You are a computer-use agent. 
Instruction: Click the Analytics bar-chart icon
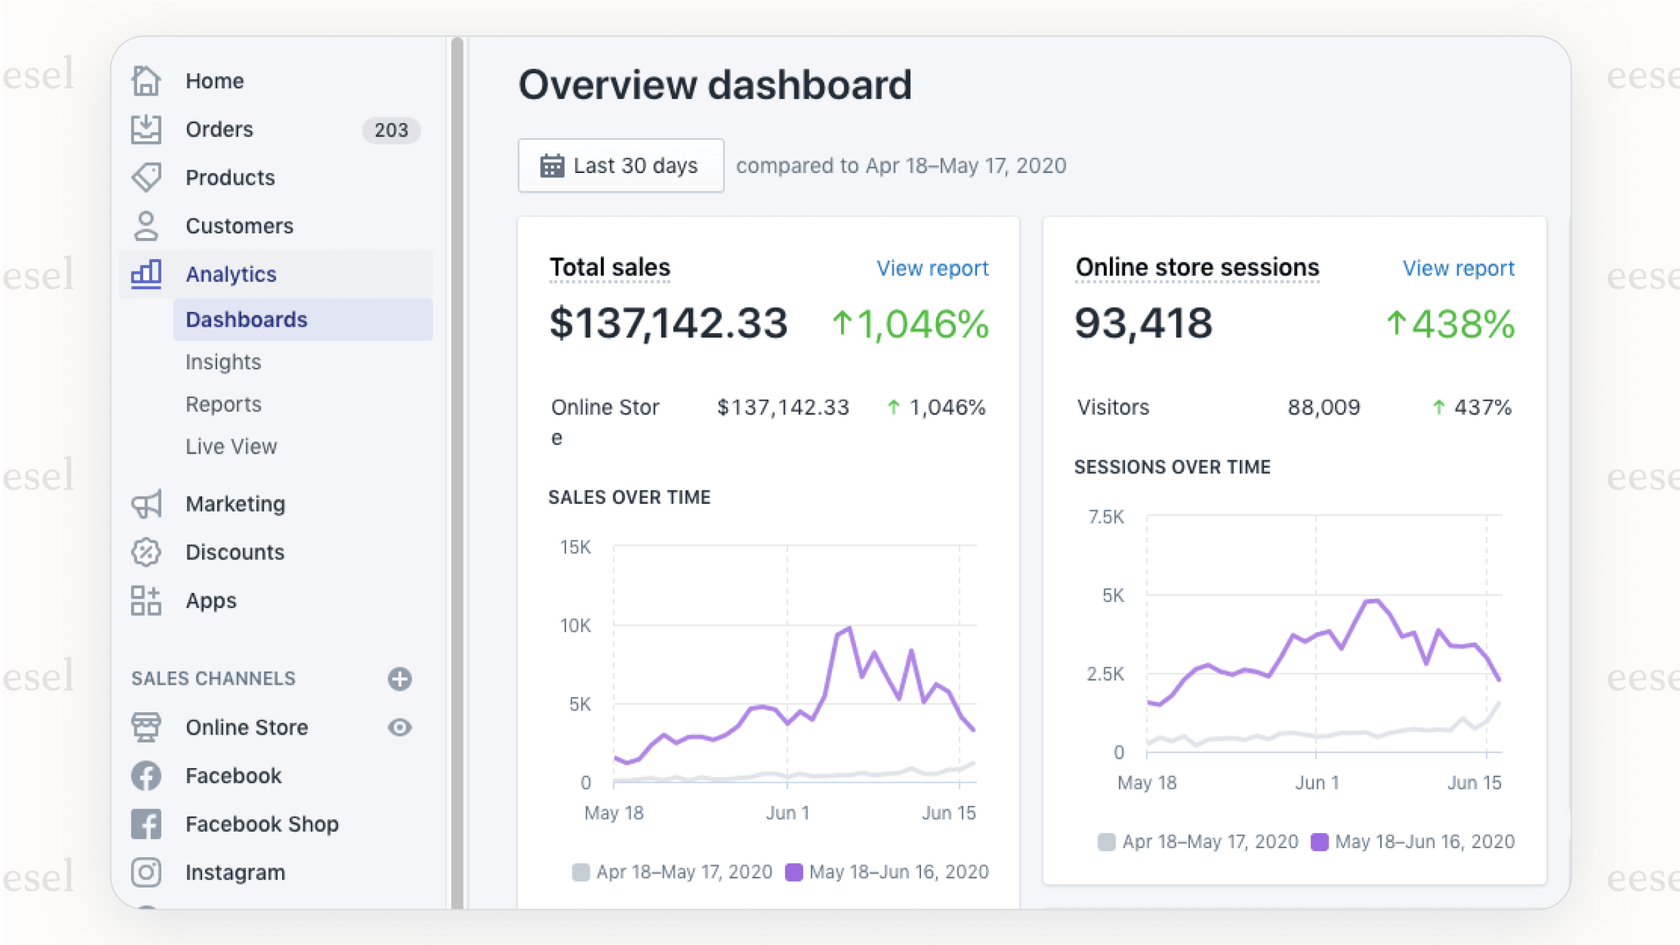coord(146,274)
